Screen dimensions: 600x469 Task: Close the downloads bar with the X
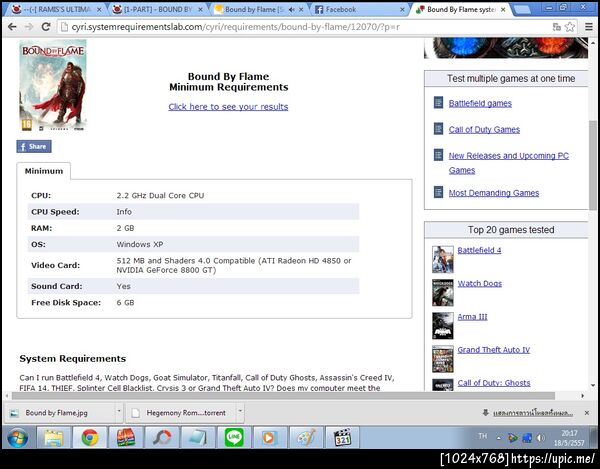587,413
